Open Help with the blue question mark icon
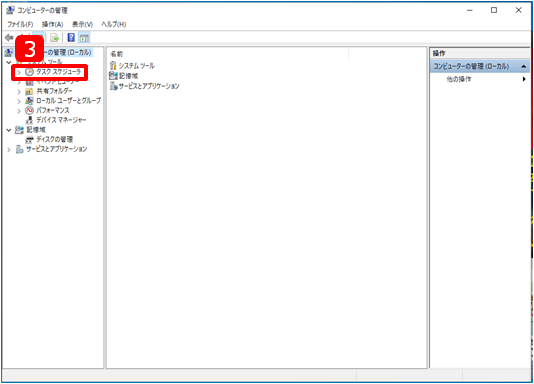 coord(71,37)
